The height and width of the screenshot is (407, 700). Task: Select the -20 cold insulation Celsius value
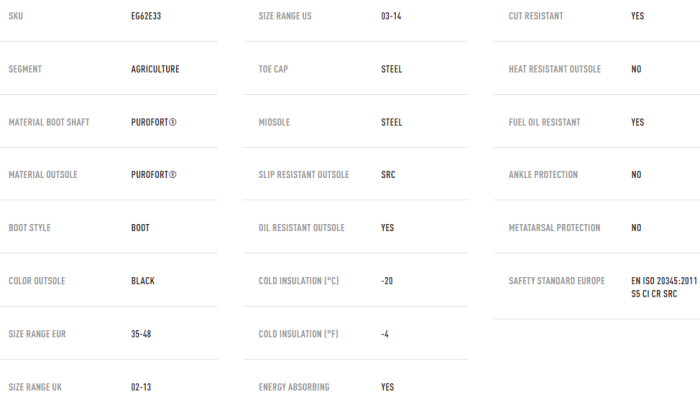[387, 281]
